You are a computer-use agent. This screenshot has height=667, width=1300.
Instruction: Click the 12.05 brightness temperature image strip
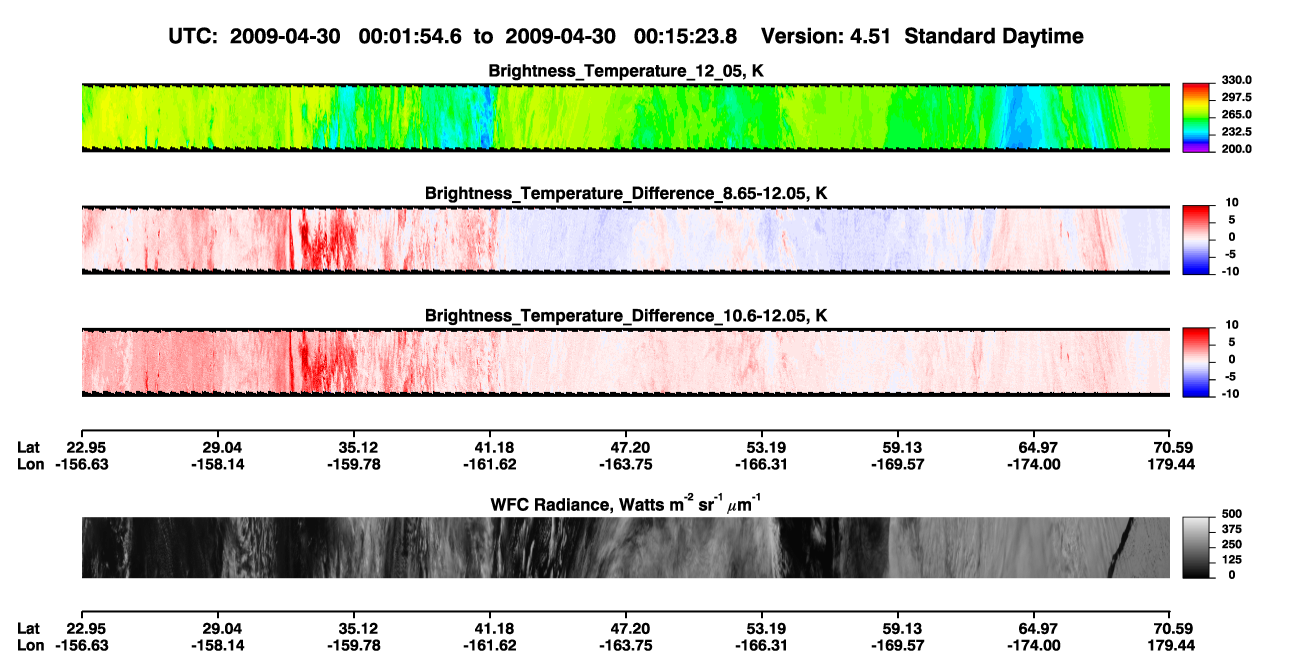tap(625, 117)
